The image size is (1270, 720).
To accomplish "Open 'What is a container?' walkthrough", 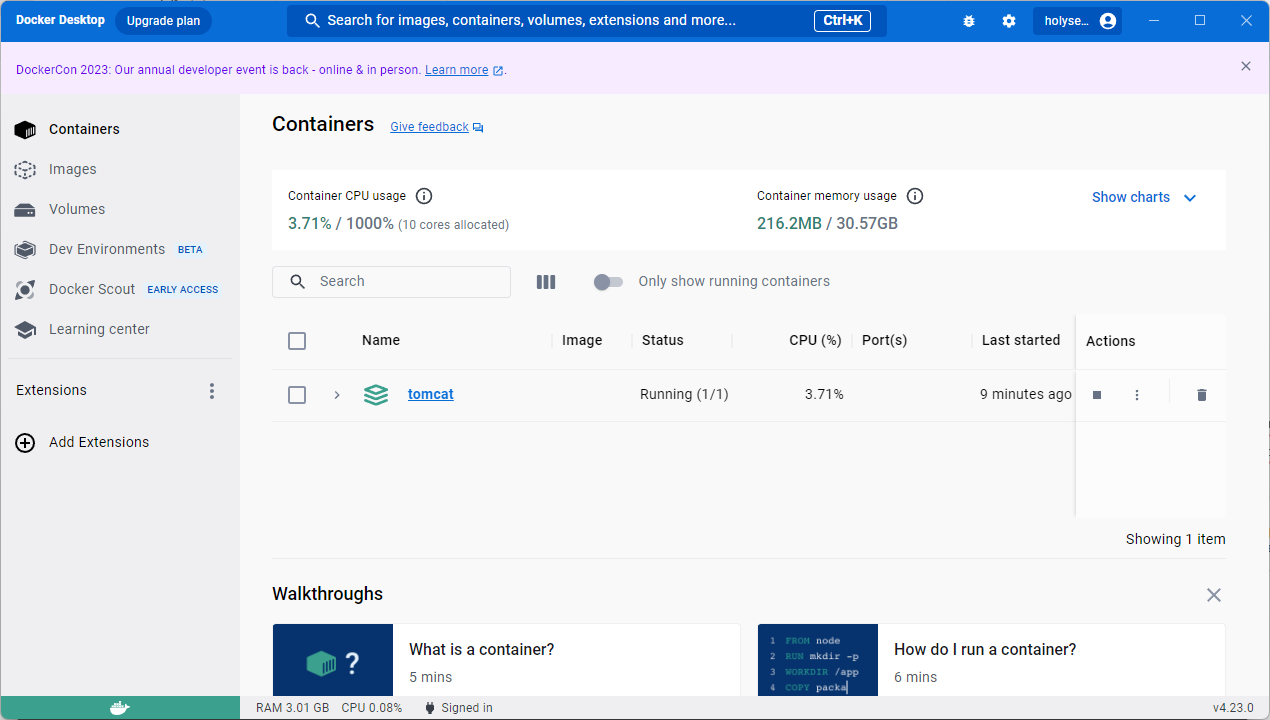I will 506,660.
